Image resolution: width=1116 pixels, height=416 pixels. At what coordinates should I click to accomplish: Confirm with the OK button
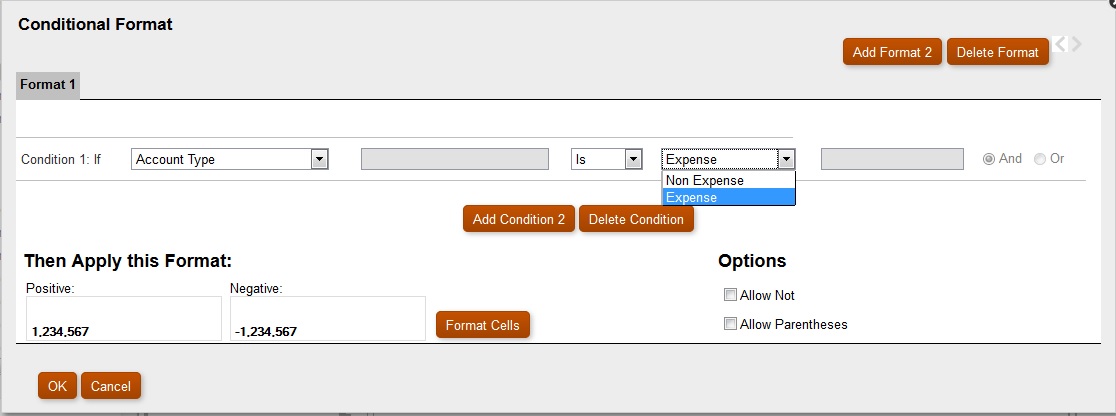[x=57, y=386]
